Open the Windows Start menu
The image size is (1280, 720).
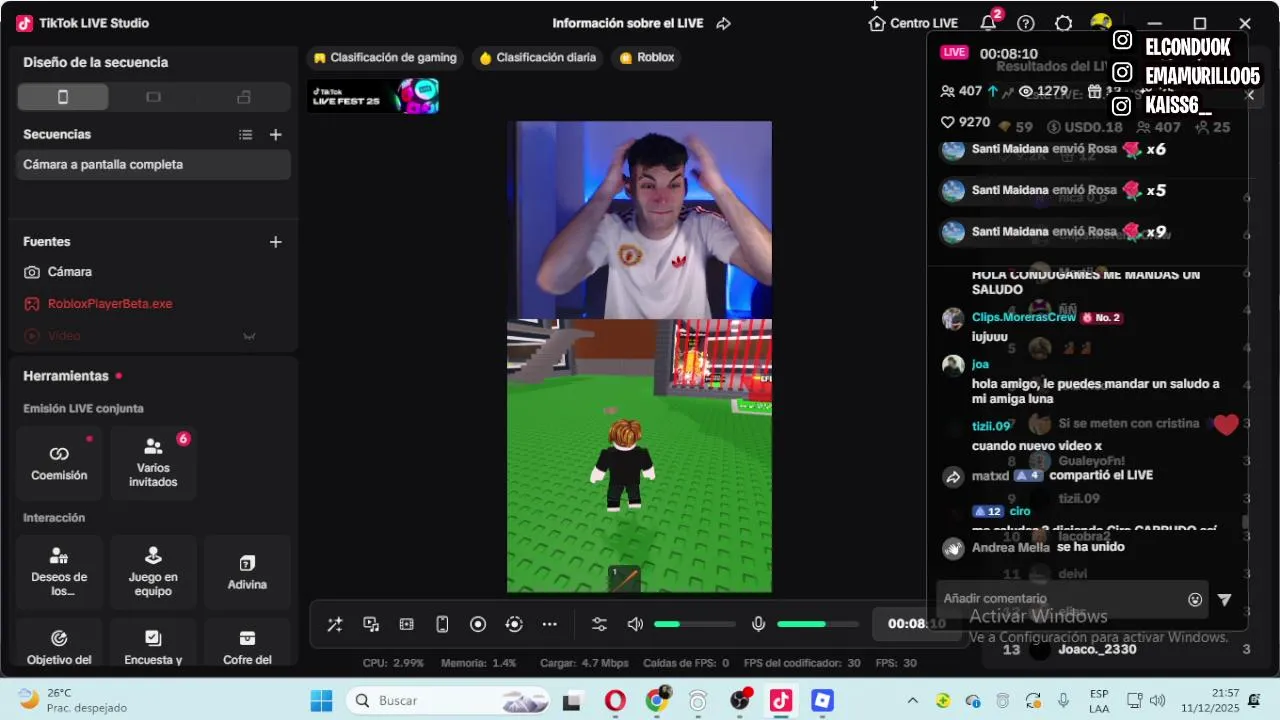pyautogui.click(x=321, y=700)
